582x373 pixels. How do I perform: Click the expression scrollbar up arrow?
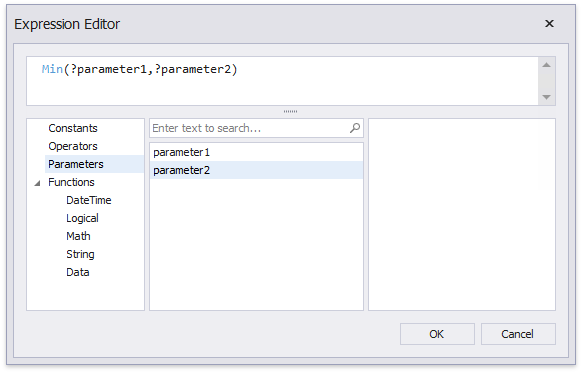546,65
